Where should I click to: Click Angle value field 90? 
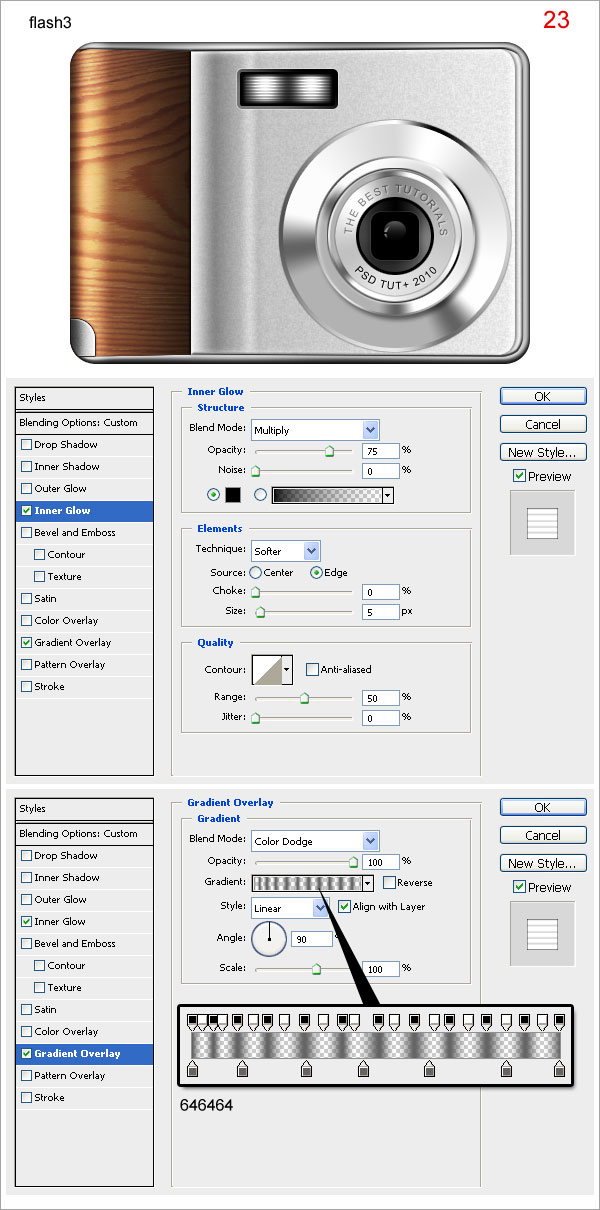310,940
